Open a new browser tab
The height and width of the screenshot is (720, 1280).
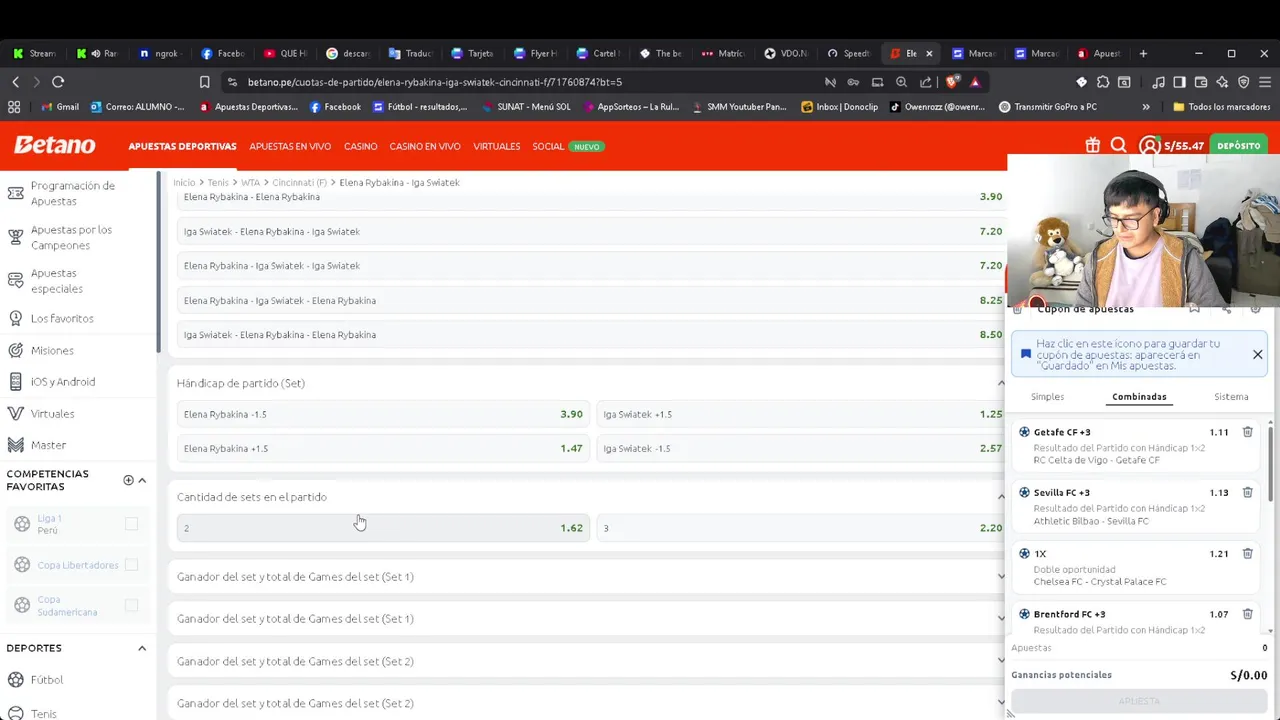[1143, 53]
